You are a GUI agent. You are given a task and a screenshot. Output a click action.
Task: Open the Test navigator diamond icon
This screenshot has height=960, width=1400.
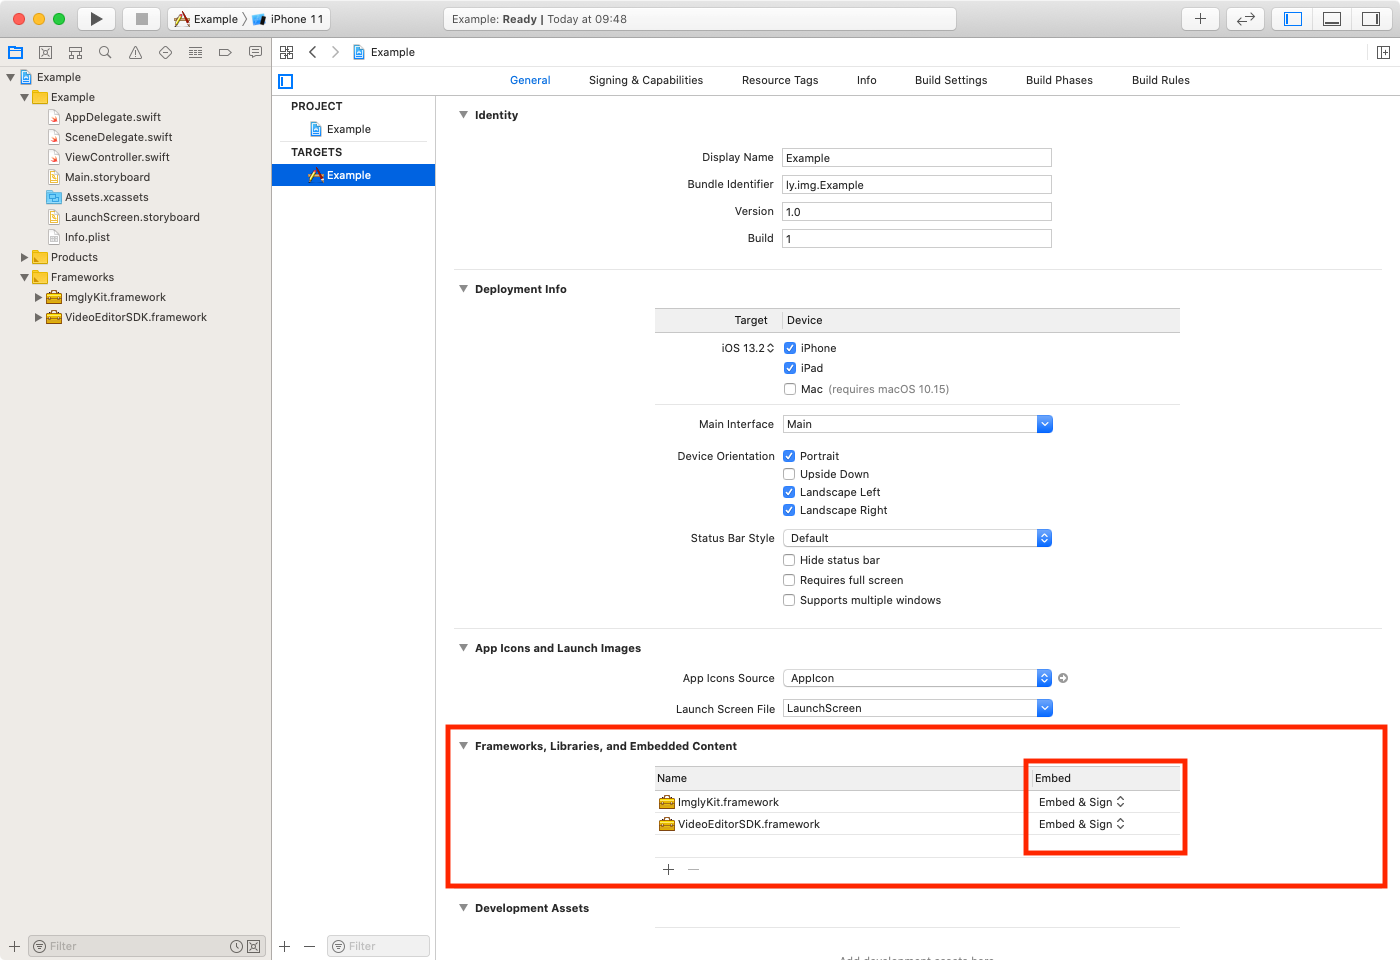point(165,52)
